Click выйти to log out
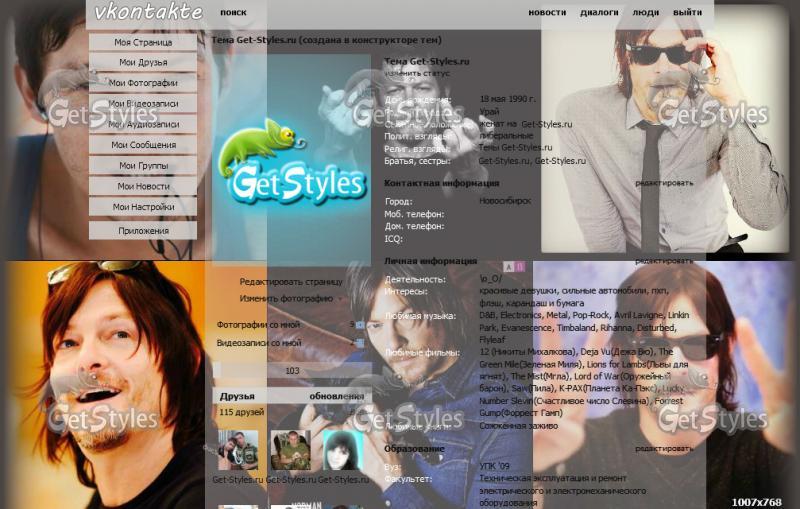Viewport: 800px width, 509px height. coord(687,12)
